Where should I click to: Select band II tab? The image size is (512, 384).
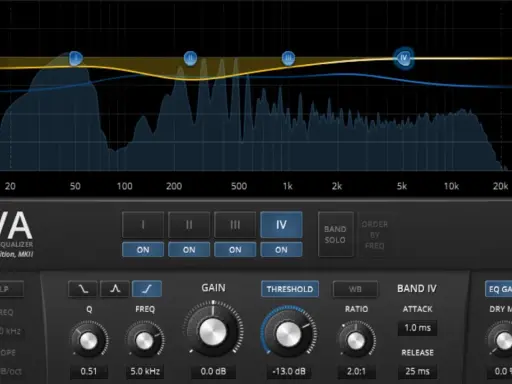pos(189,225)
